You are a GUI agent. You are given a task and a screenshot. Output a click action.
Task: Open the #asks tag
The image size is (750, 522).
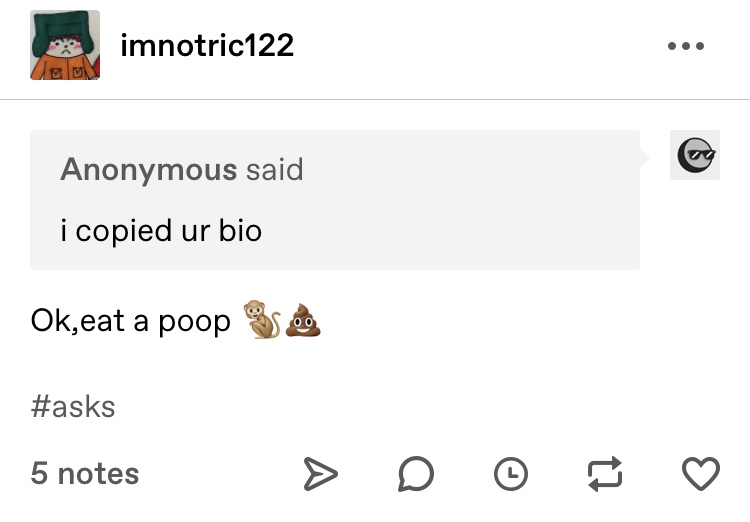[73, 407]
